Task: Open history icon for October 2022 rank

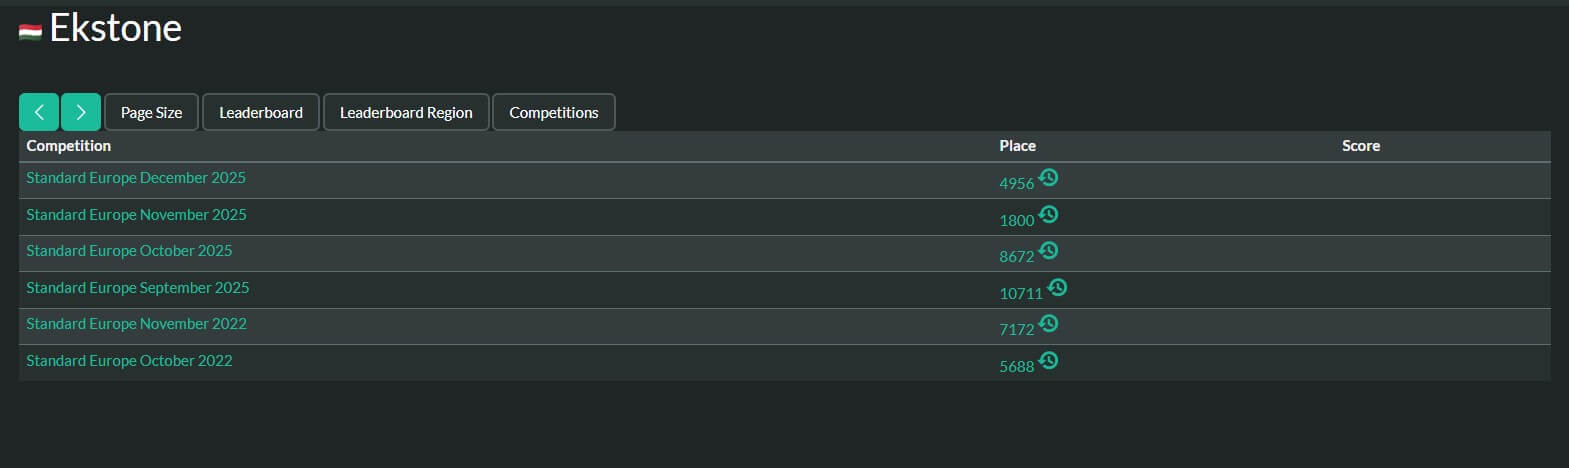Action: tap(1048, 360)
